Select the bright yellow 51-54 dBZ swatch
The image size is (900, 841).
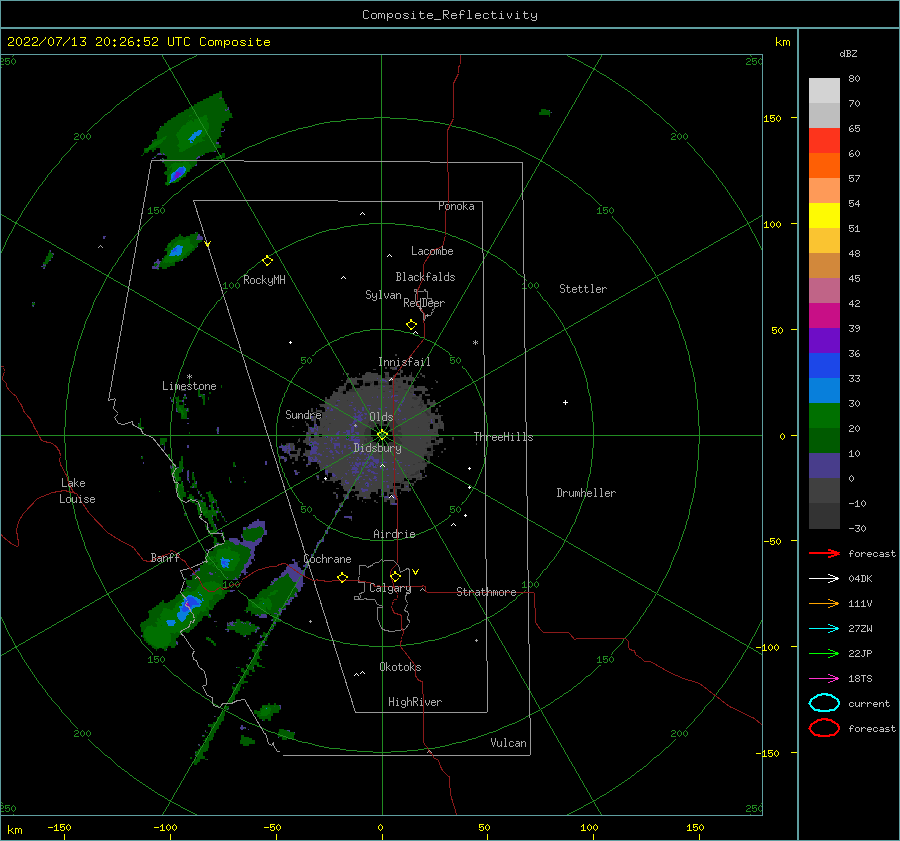tap(824, 216)
